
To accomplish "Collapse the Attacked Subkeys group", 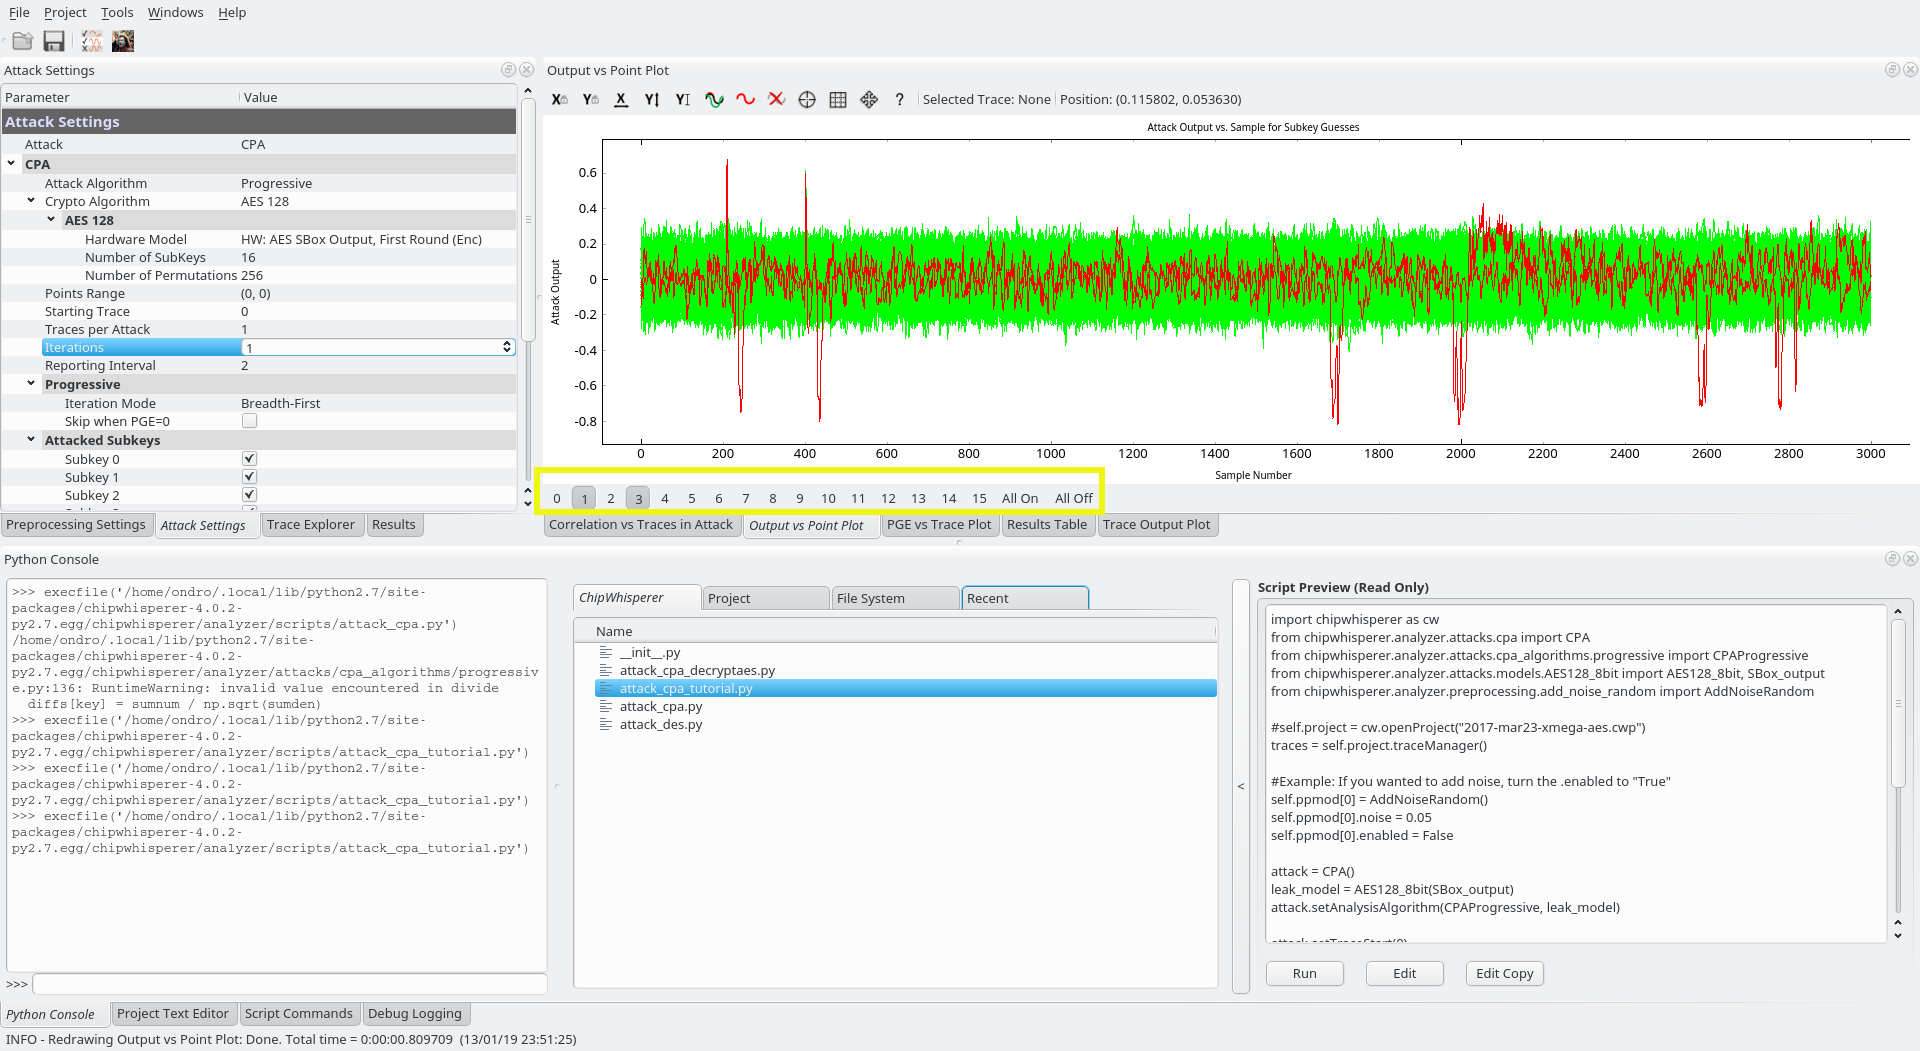I will point(31,440).
